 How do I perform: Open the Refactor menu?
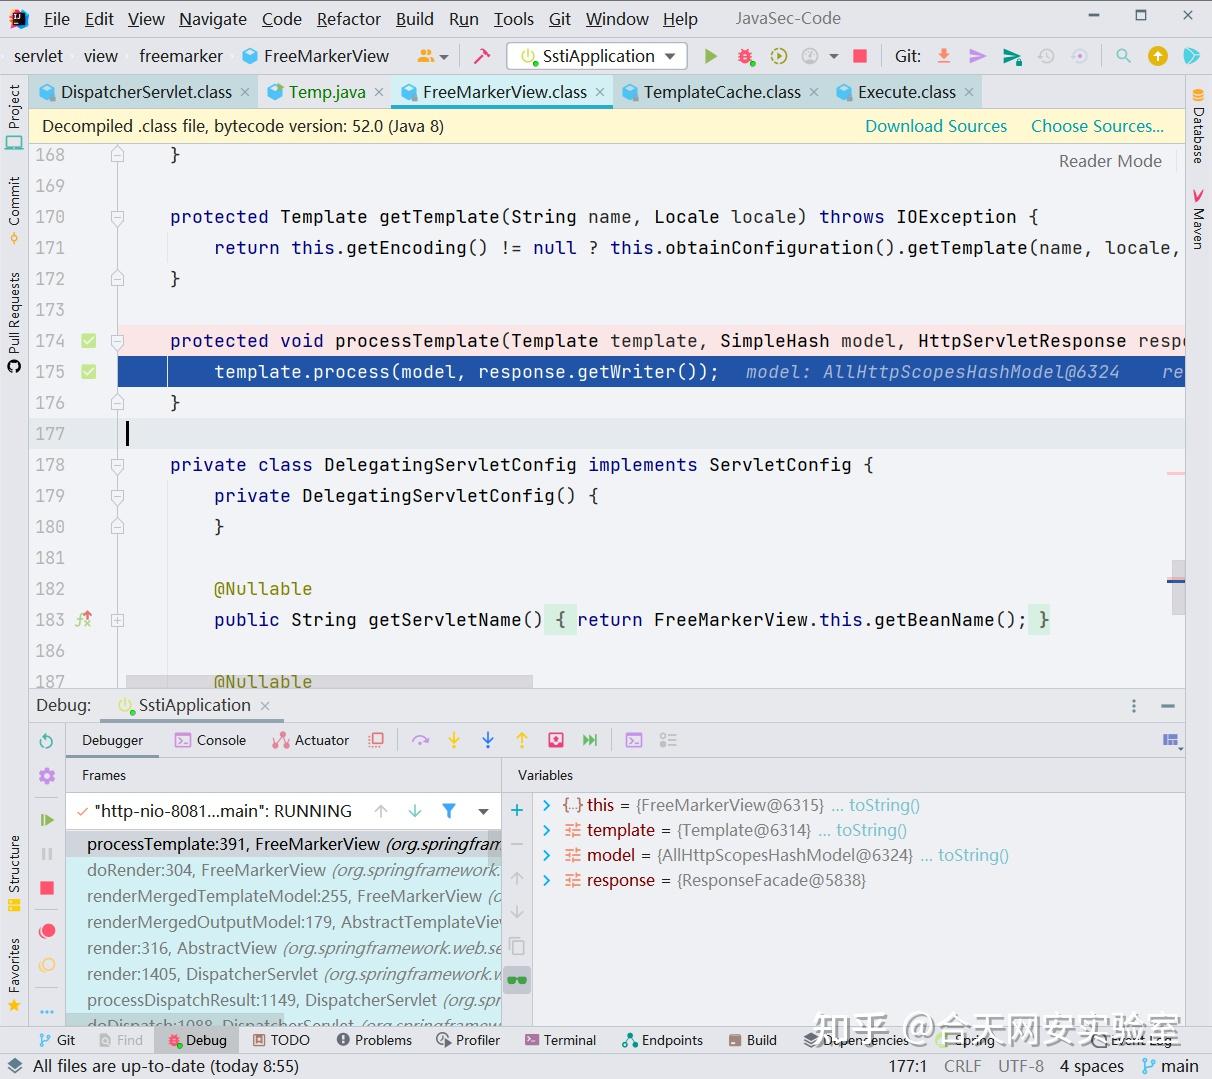point(349,19)
